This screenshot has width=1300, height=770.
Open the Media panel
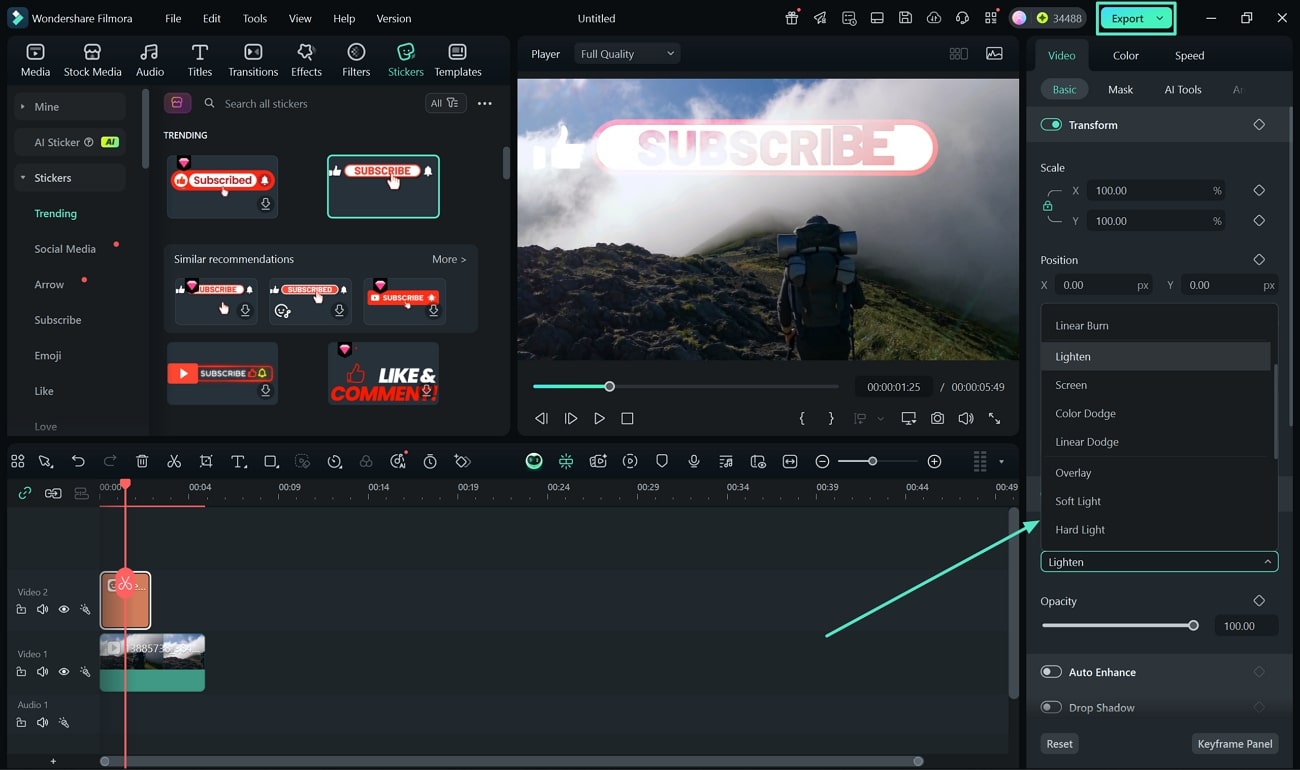click(x=35, y=60)
